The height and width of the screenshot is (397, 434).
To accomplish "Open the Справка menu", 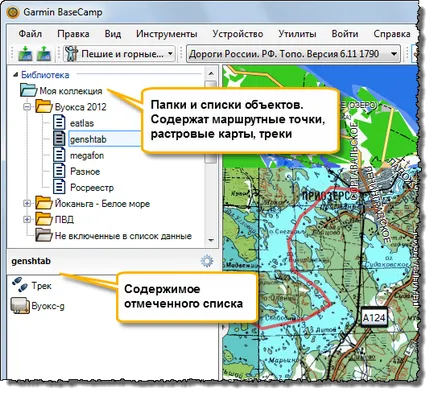I will (392, 34).
